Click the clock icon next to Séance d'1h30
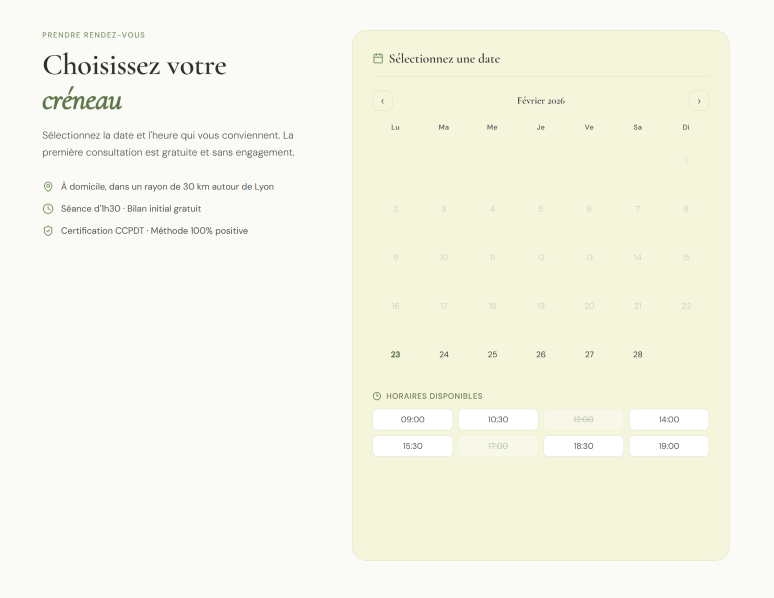The height and width of the screenshot is (598, 774). [x=48, y=209]
